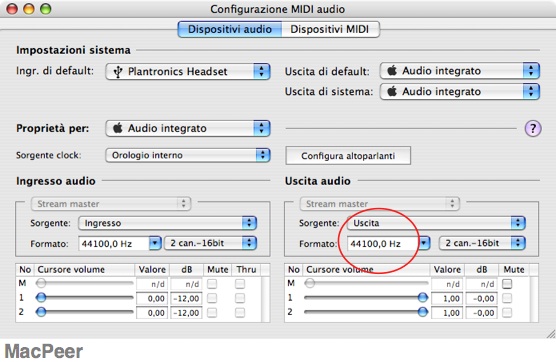Switch to Dispositivi MIDI tab
Image resolution: width=556 pixels, height=362 pixels.
point(330,29)
